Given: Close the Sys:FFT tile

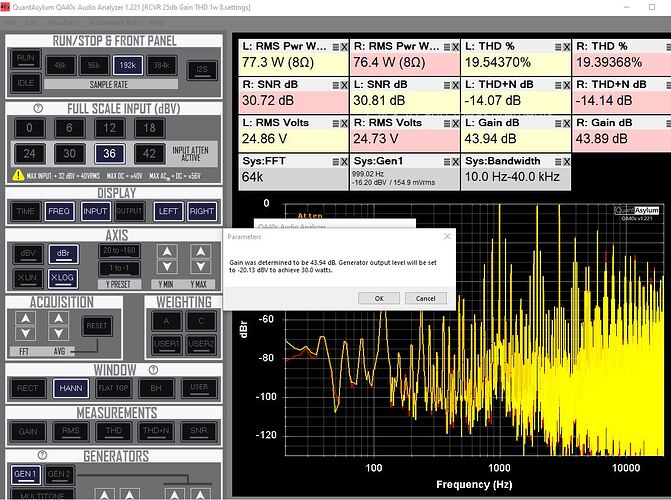Looking at the screenshot, I should 344,162.
